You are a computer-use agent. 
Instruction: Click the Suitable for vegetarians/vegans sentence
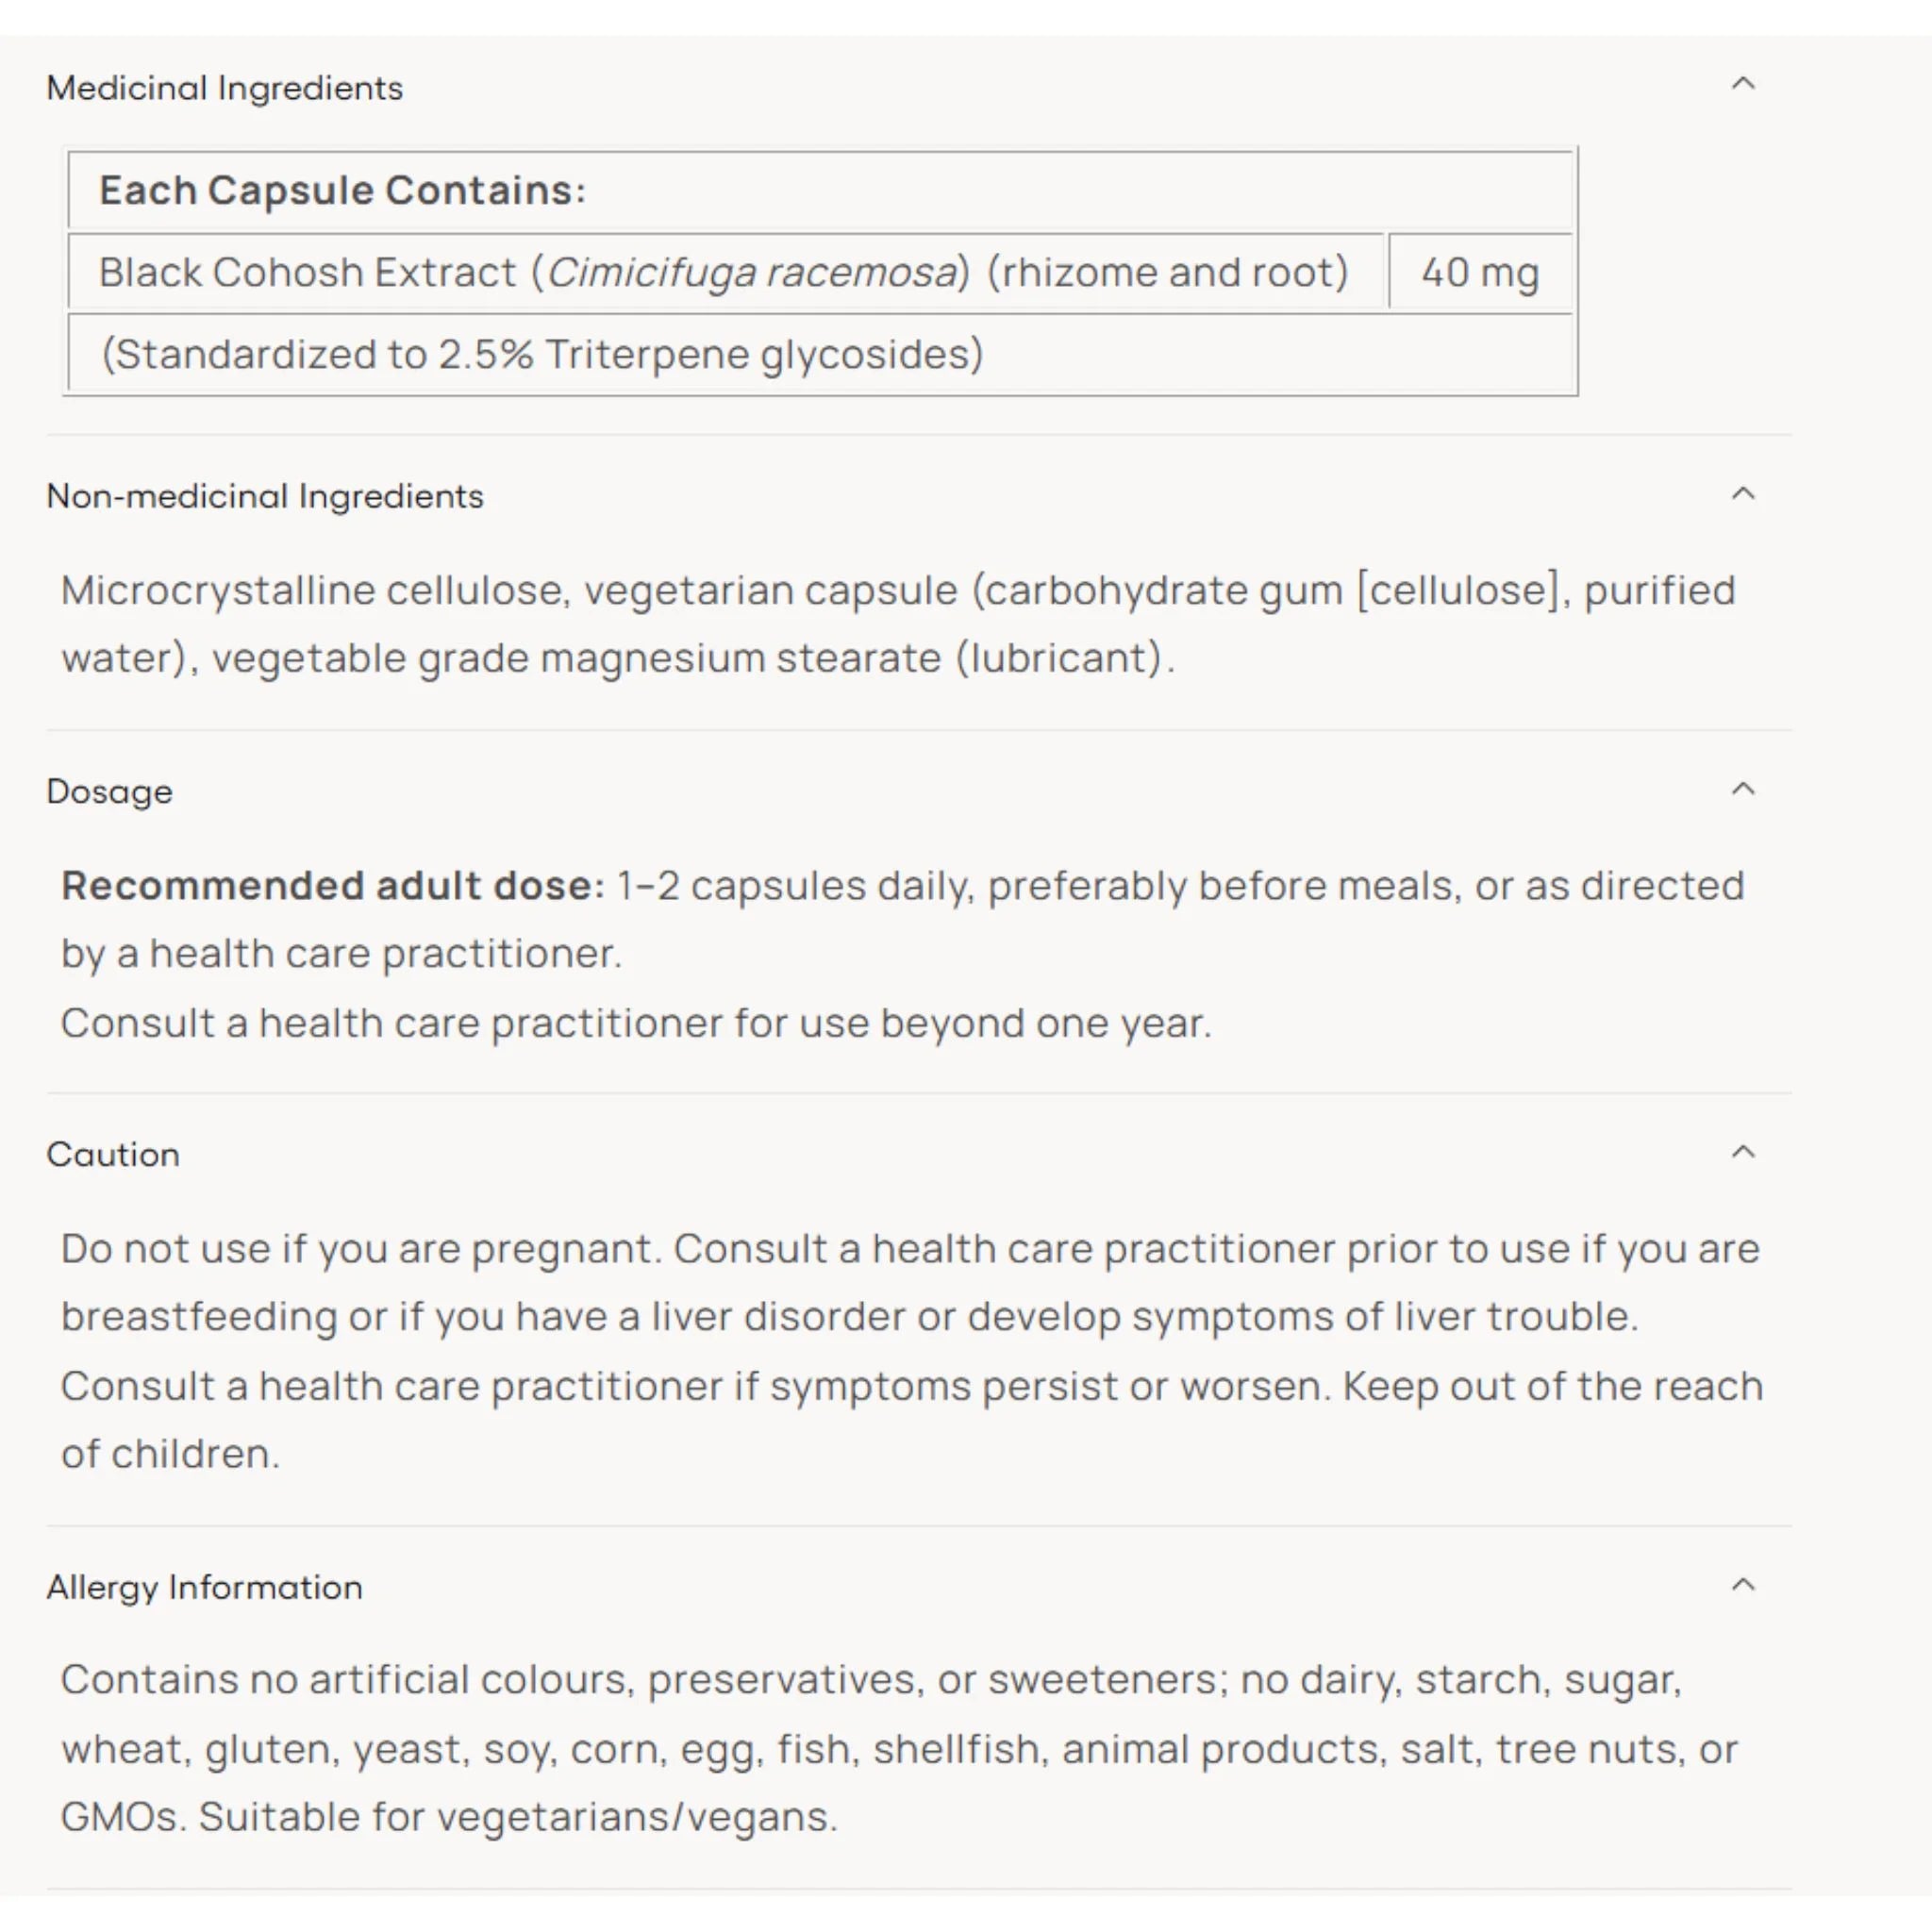click(x=518, y=1817)
